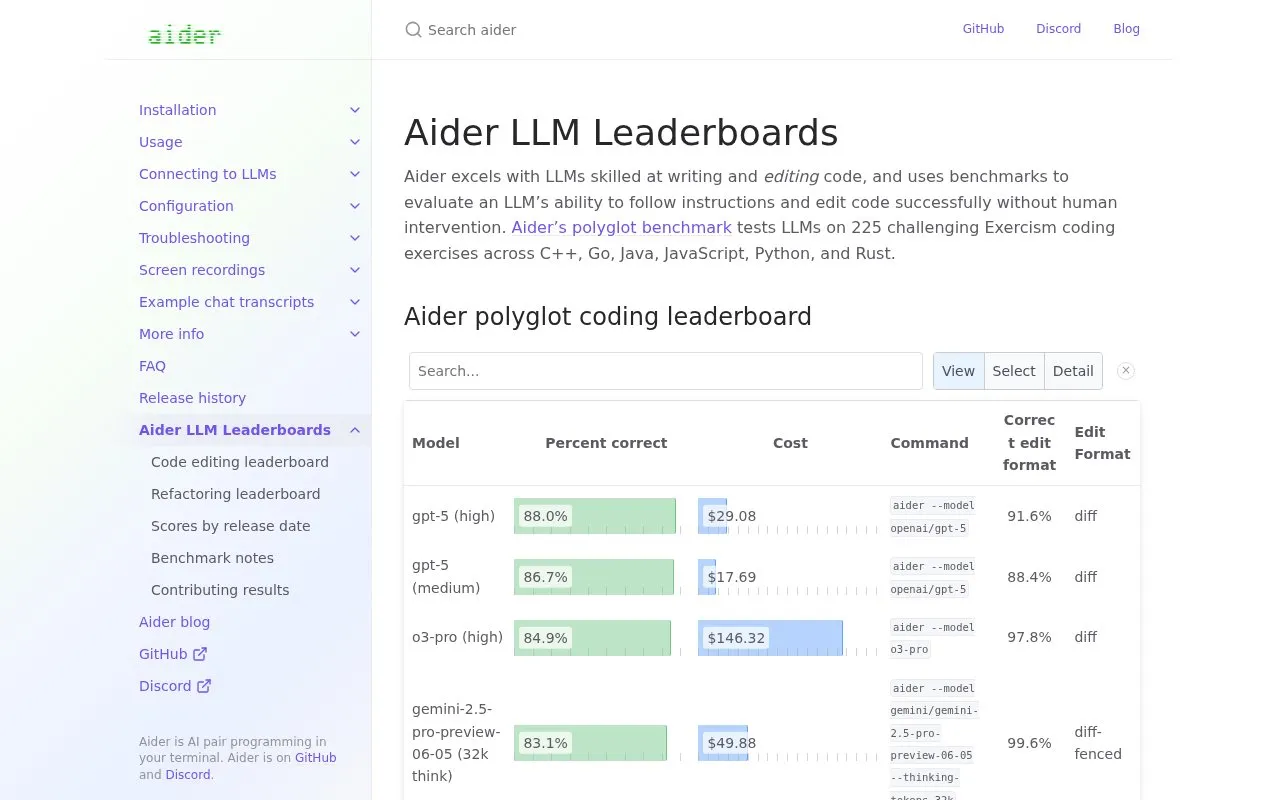1280x800 pixels.
Task: Collapse the Aider LLM Leaderboards chevron
Action: [x=355, y=430]
